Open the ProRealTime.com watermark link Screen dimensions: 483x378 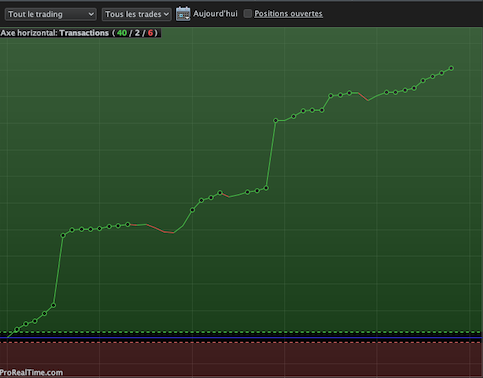click(31, 372)
